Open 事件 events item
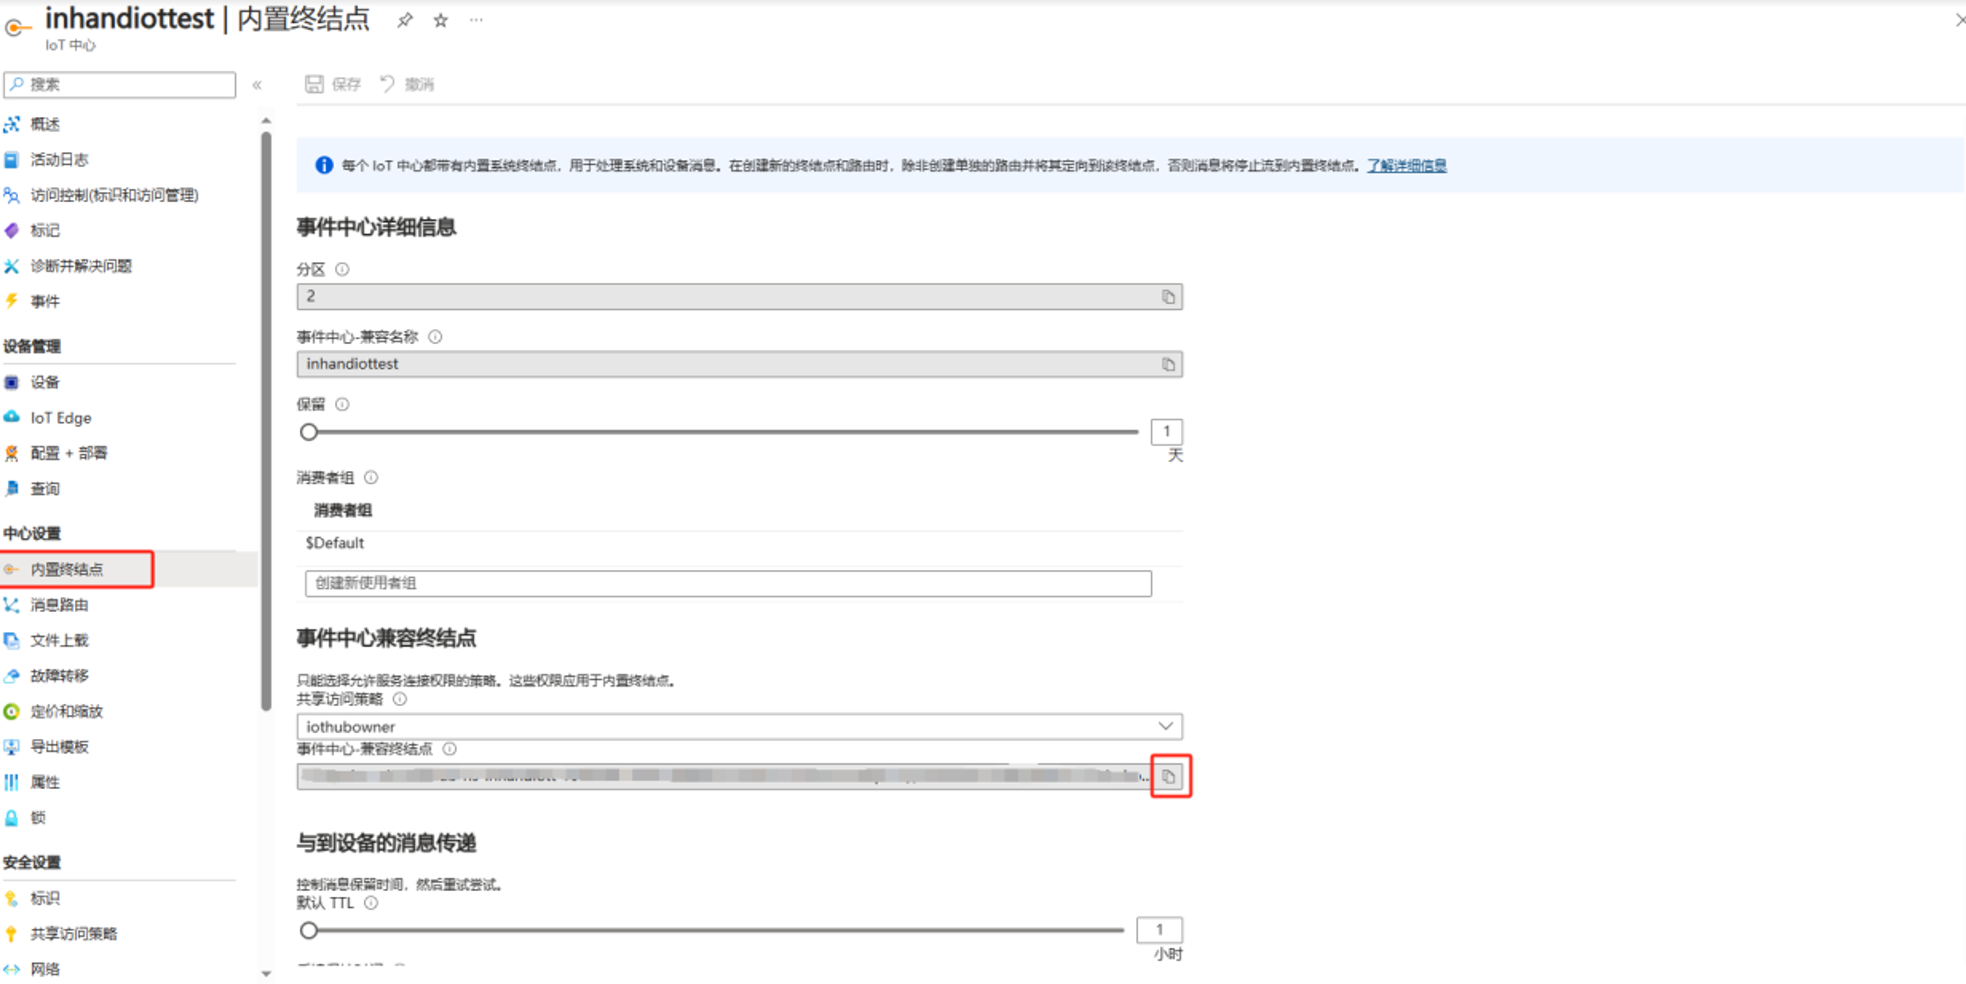 (x=45, y=302)
